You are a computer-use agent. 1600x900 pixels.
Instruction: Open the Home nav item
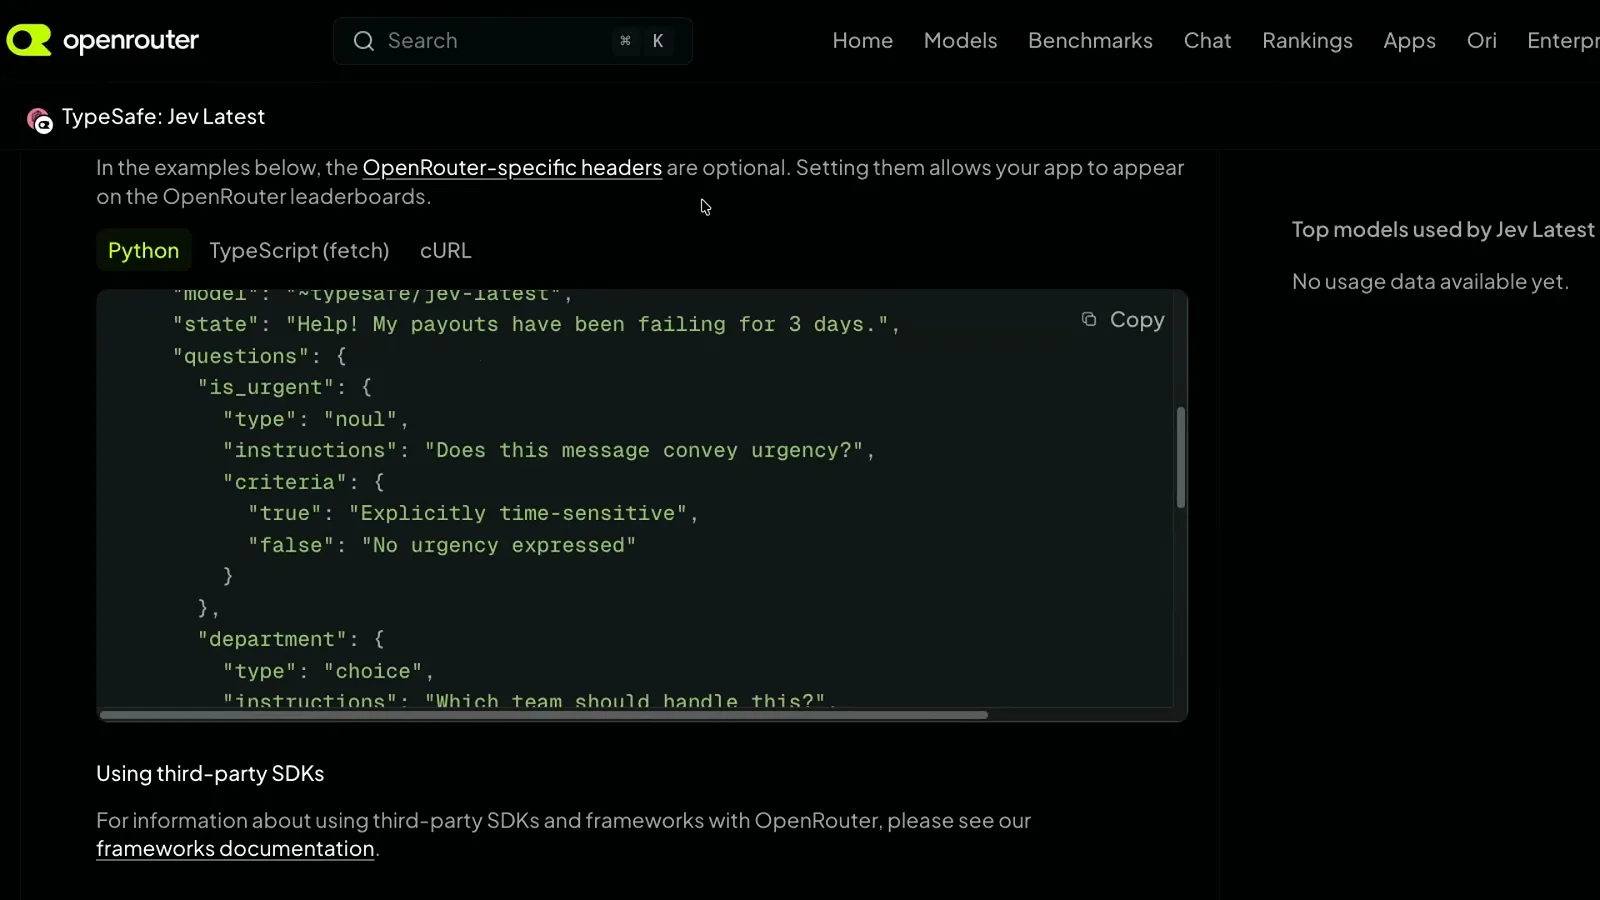point(862,41)
